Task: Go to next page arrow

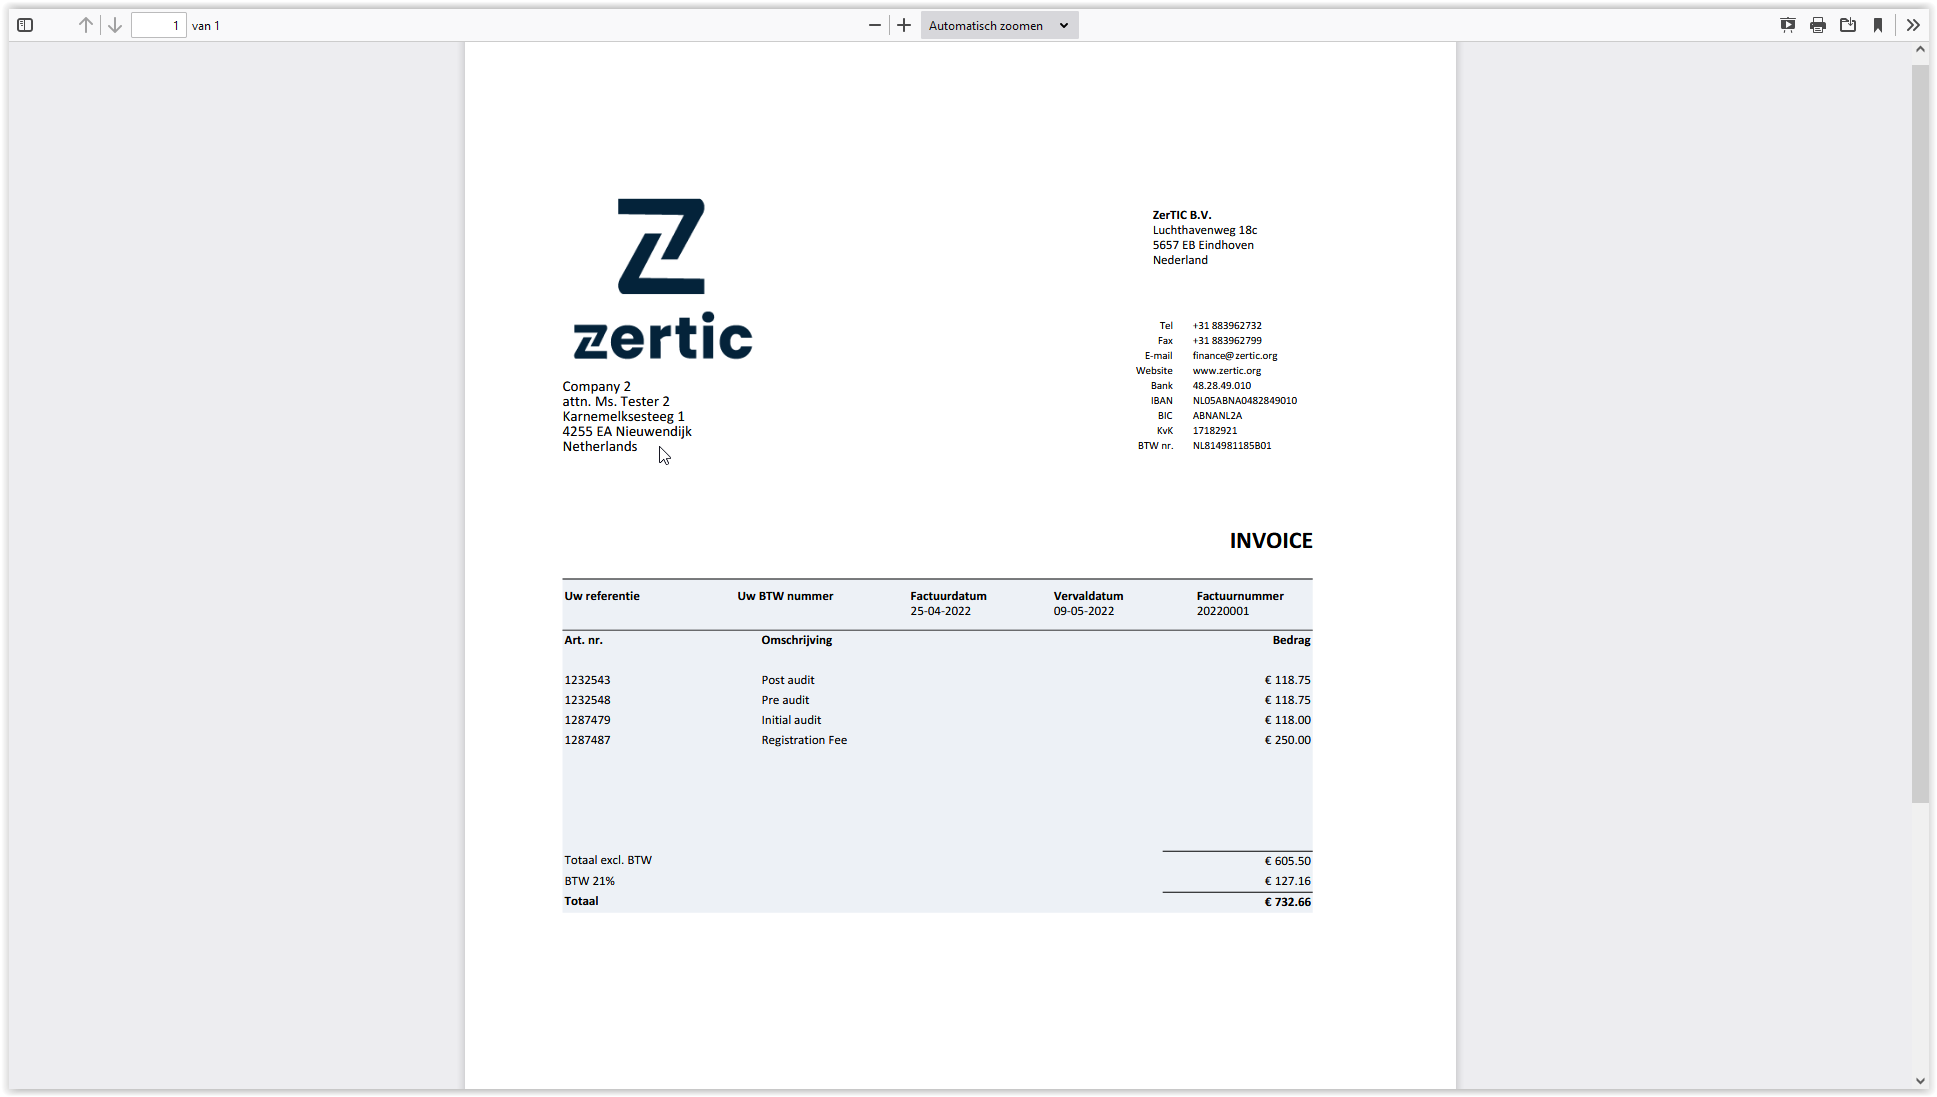Action: tap(115, 25)
